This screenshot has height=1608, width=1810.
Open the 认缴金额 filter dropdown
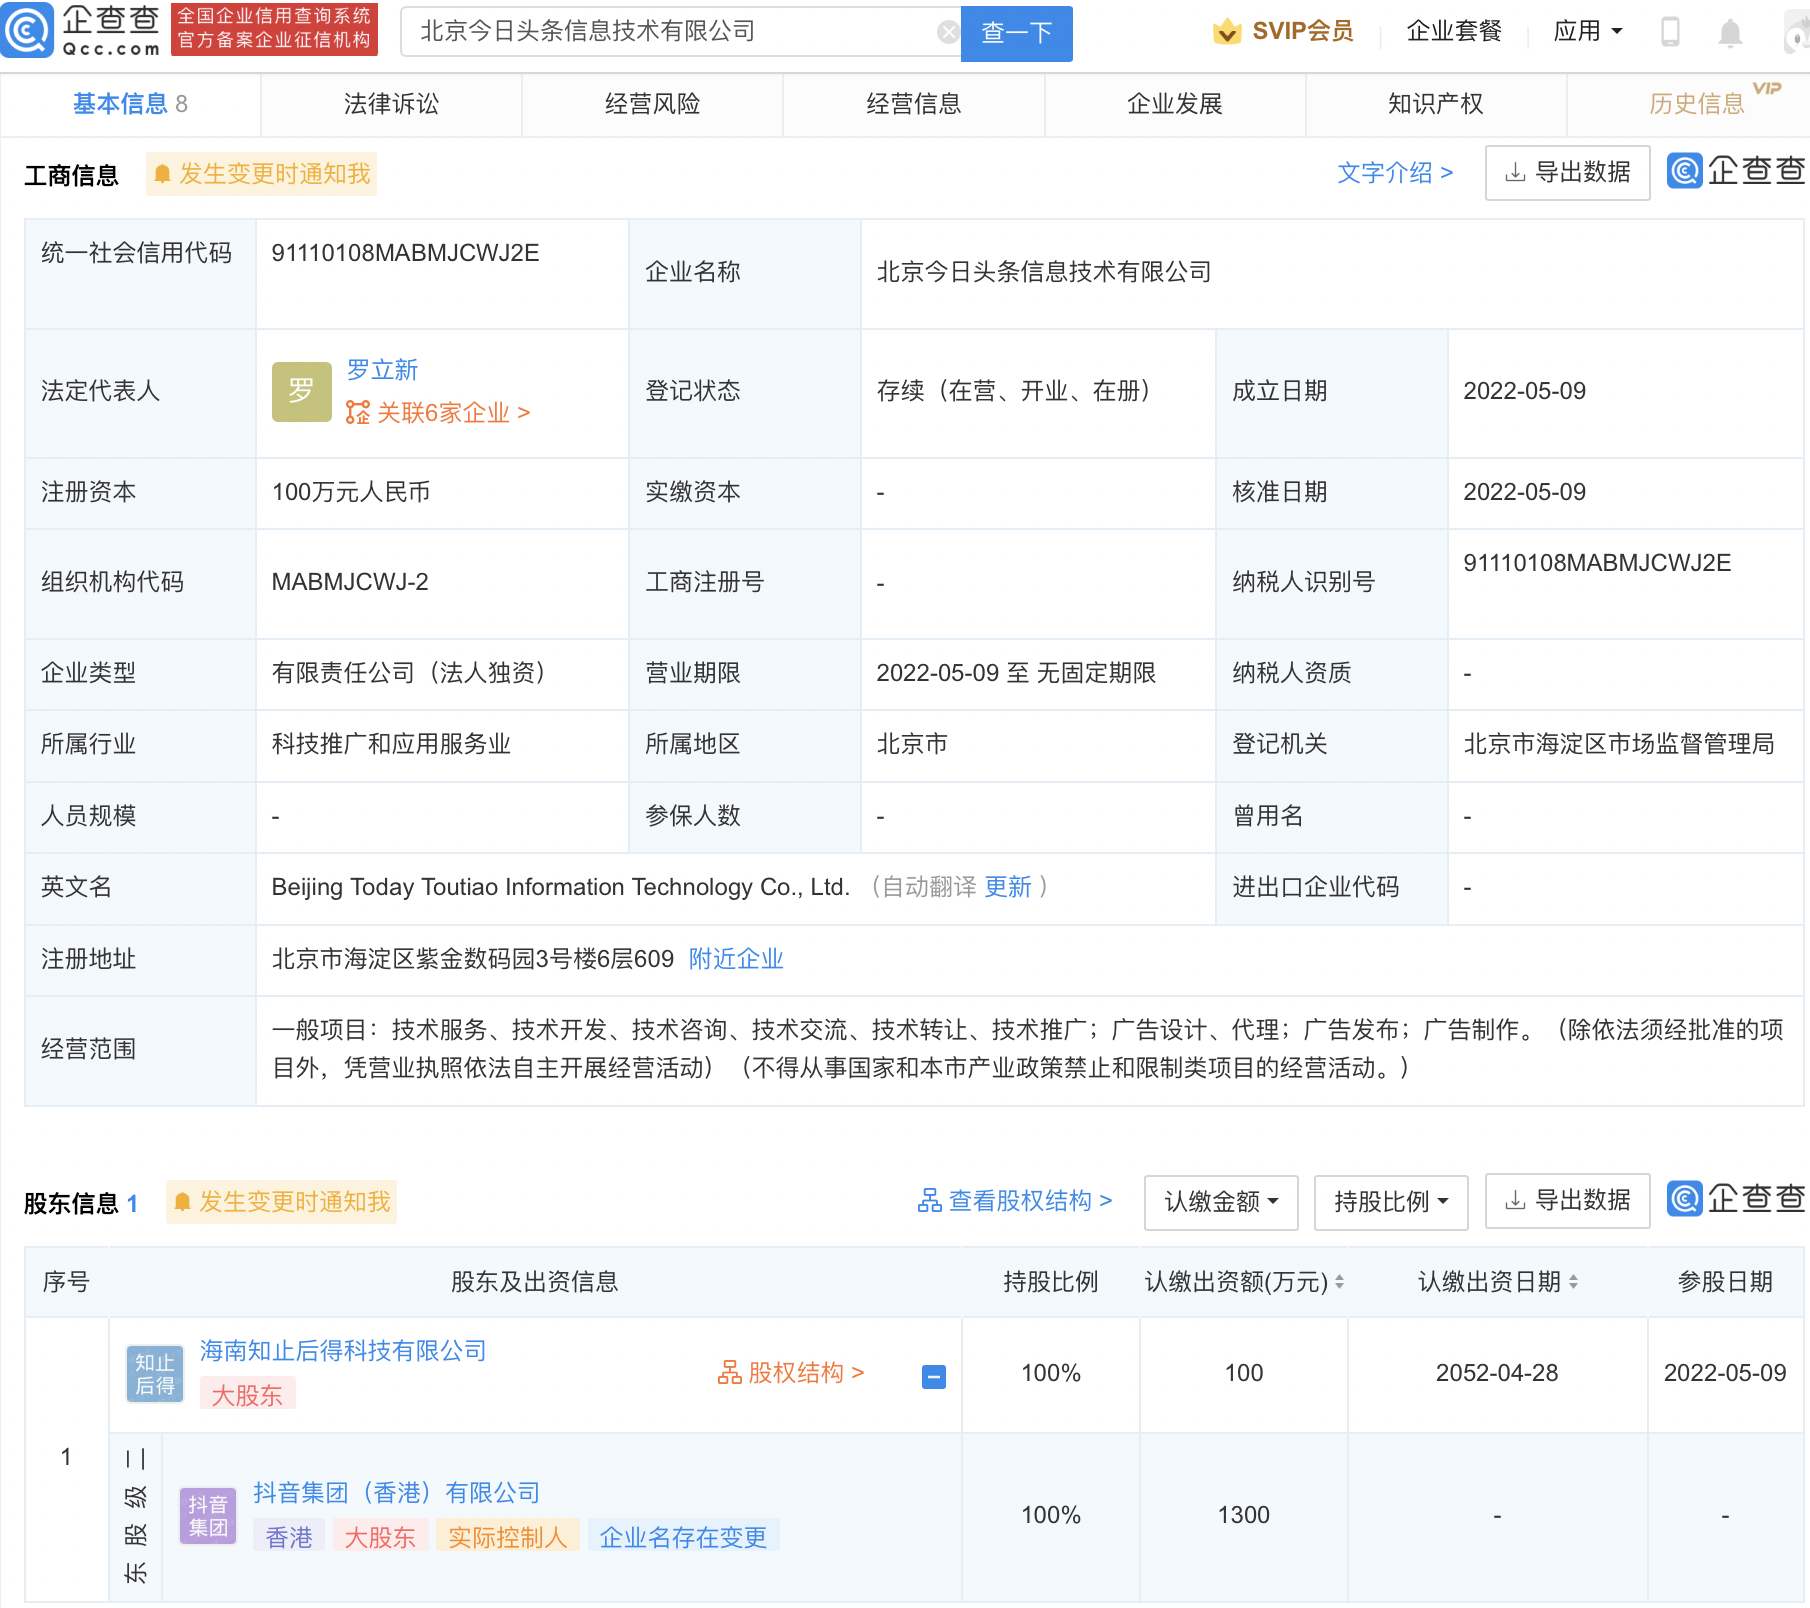click(1221, 1202)
